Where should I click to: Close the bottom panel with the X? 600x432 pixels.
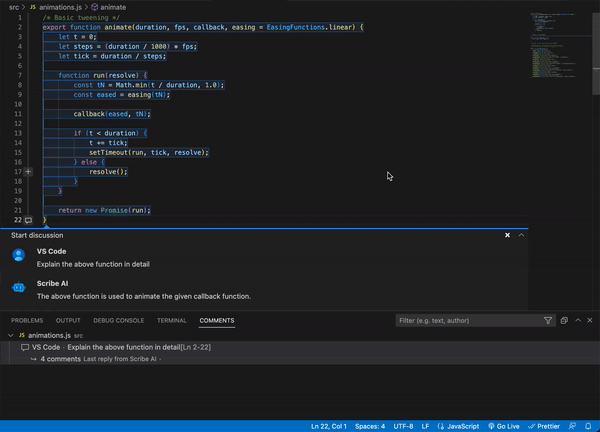[x=590, y=320]
